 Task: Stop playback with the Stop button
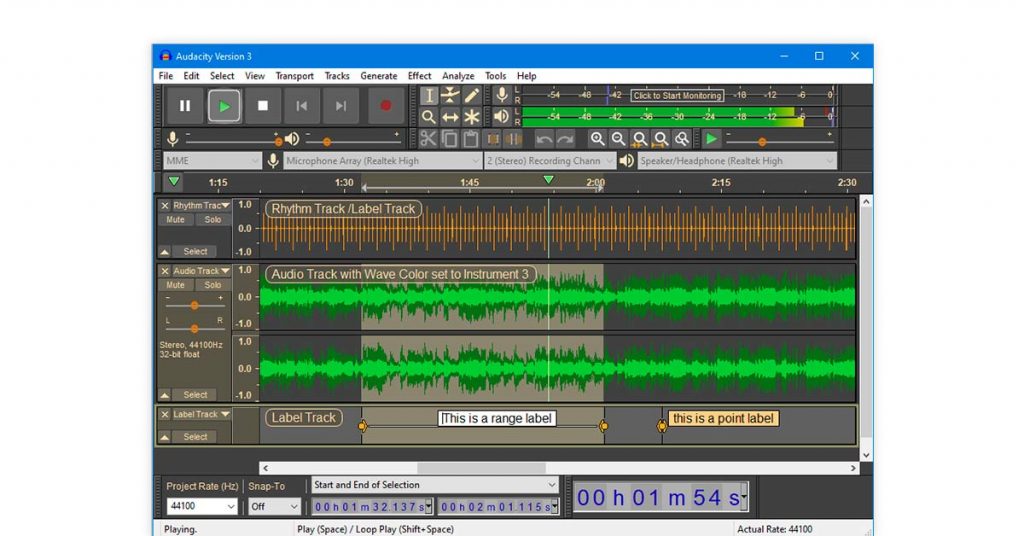[263, 106]
